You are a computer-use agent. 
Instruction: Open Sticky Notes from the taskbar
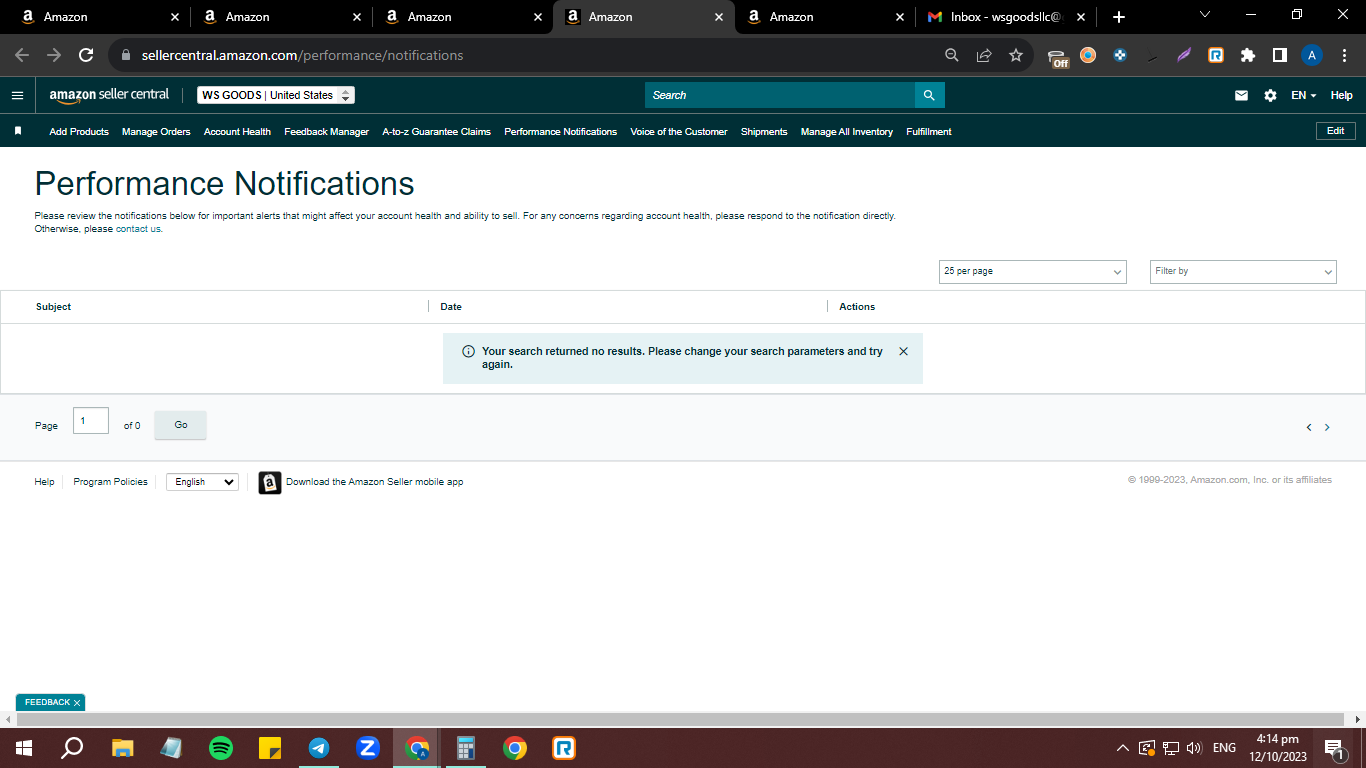click(x=270, y=748)
